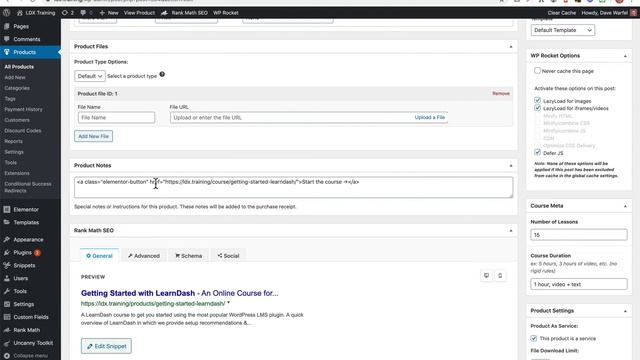This screenshot has height=360, width=640.
Task: Click the Uncanny Toolkit sidebar icon
Action: (7, 343)
